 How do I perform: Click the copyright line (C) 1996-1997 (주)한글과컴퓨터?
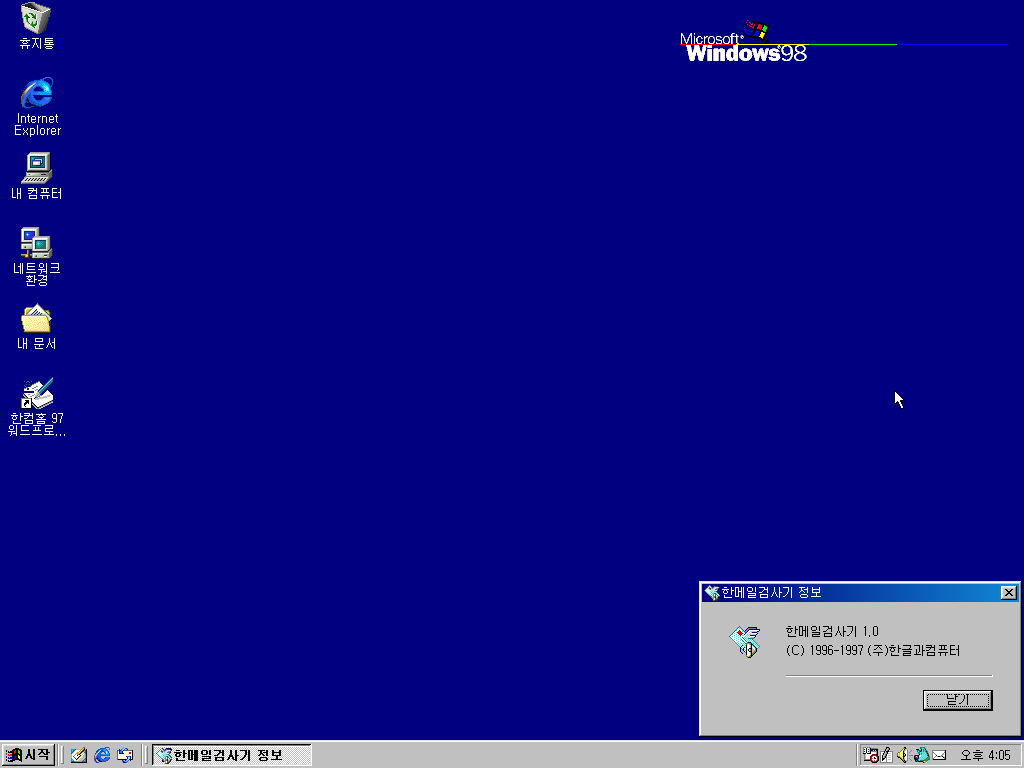pyautogui.click(x=872, y=650)
